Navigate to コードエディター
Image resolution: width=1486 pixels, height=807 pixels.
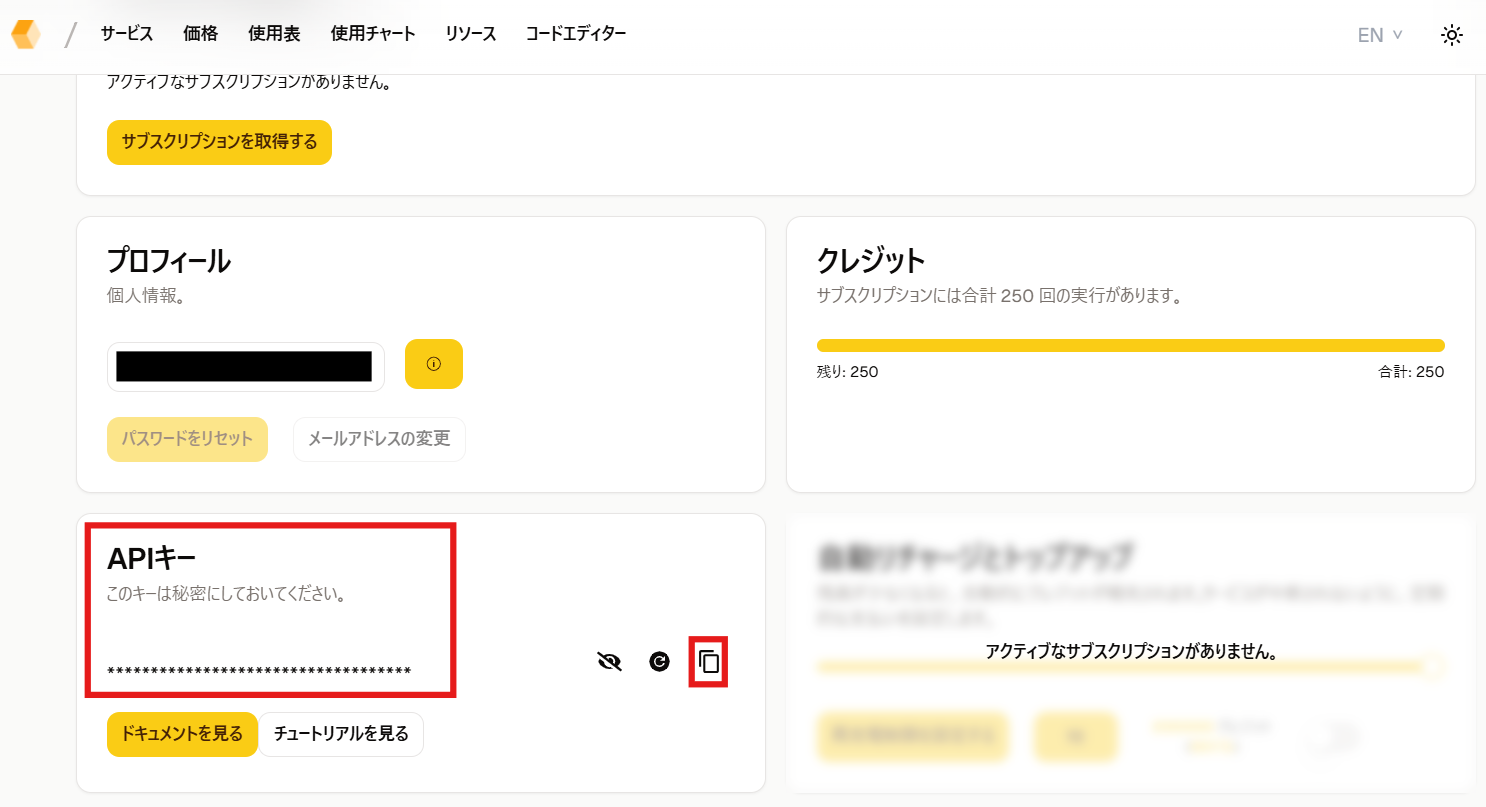tap(576, 34)
